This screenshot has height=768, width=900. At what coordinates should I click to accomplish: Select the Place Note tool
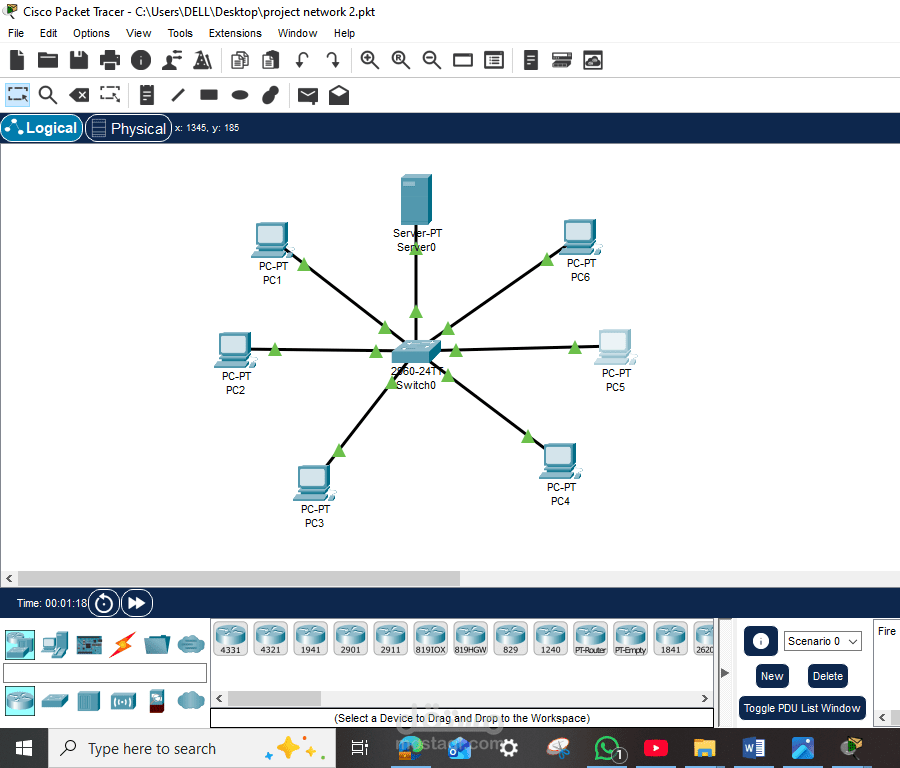[x=146, y=95]
